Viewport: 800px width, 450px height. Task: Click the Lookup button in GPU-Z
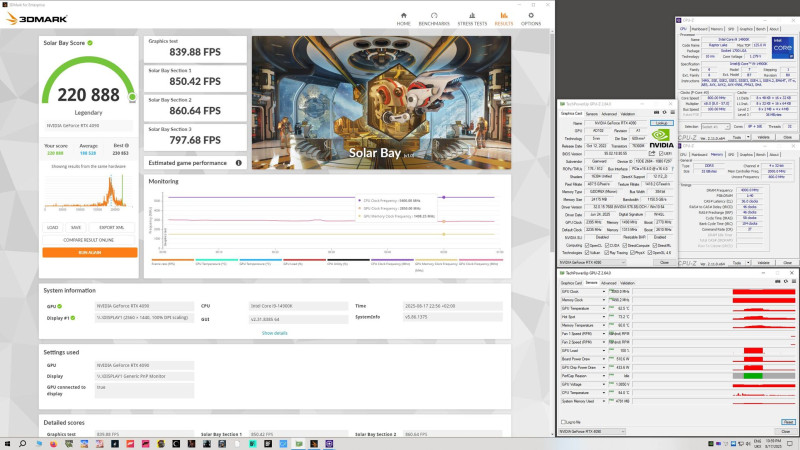[662, 123]
